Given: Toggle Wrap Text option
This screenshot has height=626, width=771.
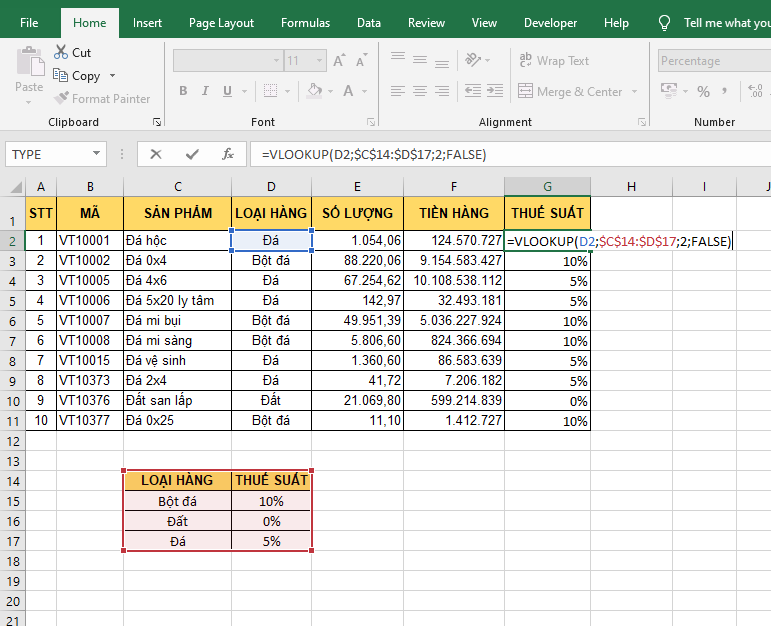Looking at the screenshot, I should [x=553, y=61].
